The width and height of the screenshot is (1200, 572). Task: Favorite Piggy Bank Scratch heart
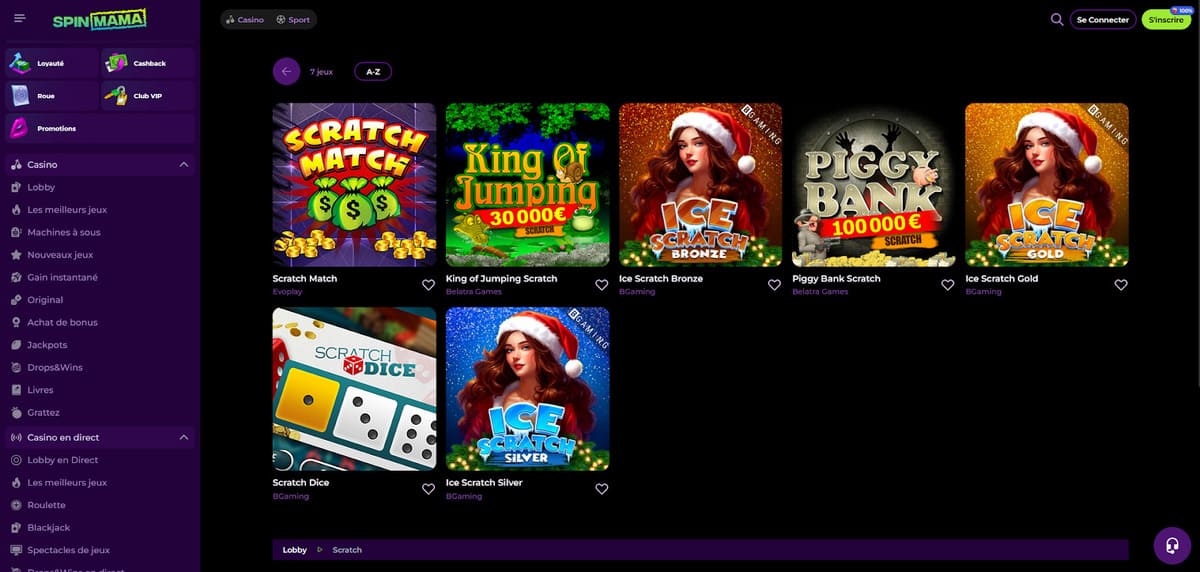pyautogui.click(x=947, y=285)
